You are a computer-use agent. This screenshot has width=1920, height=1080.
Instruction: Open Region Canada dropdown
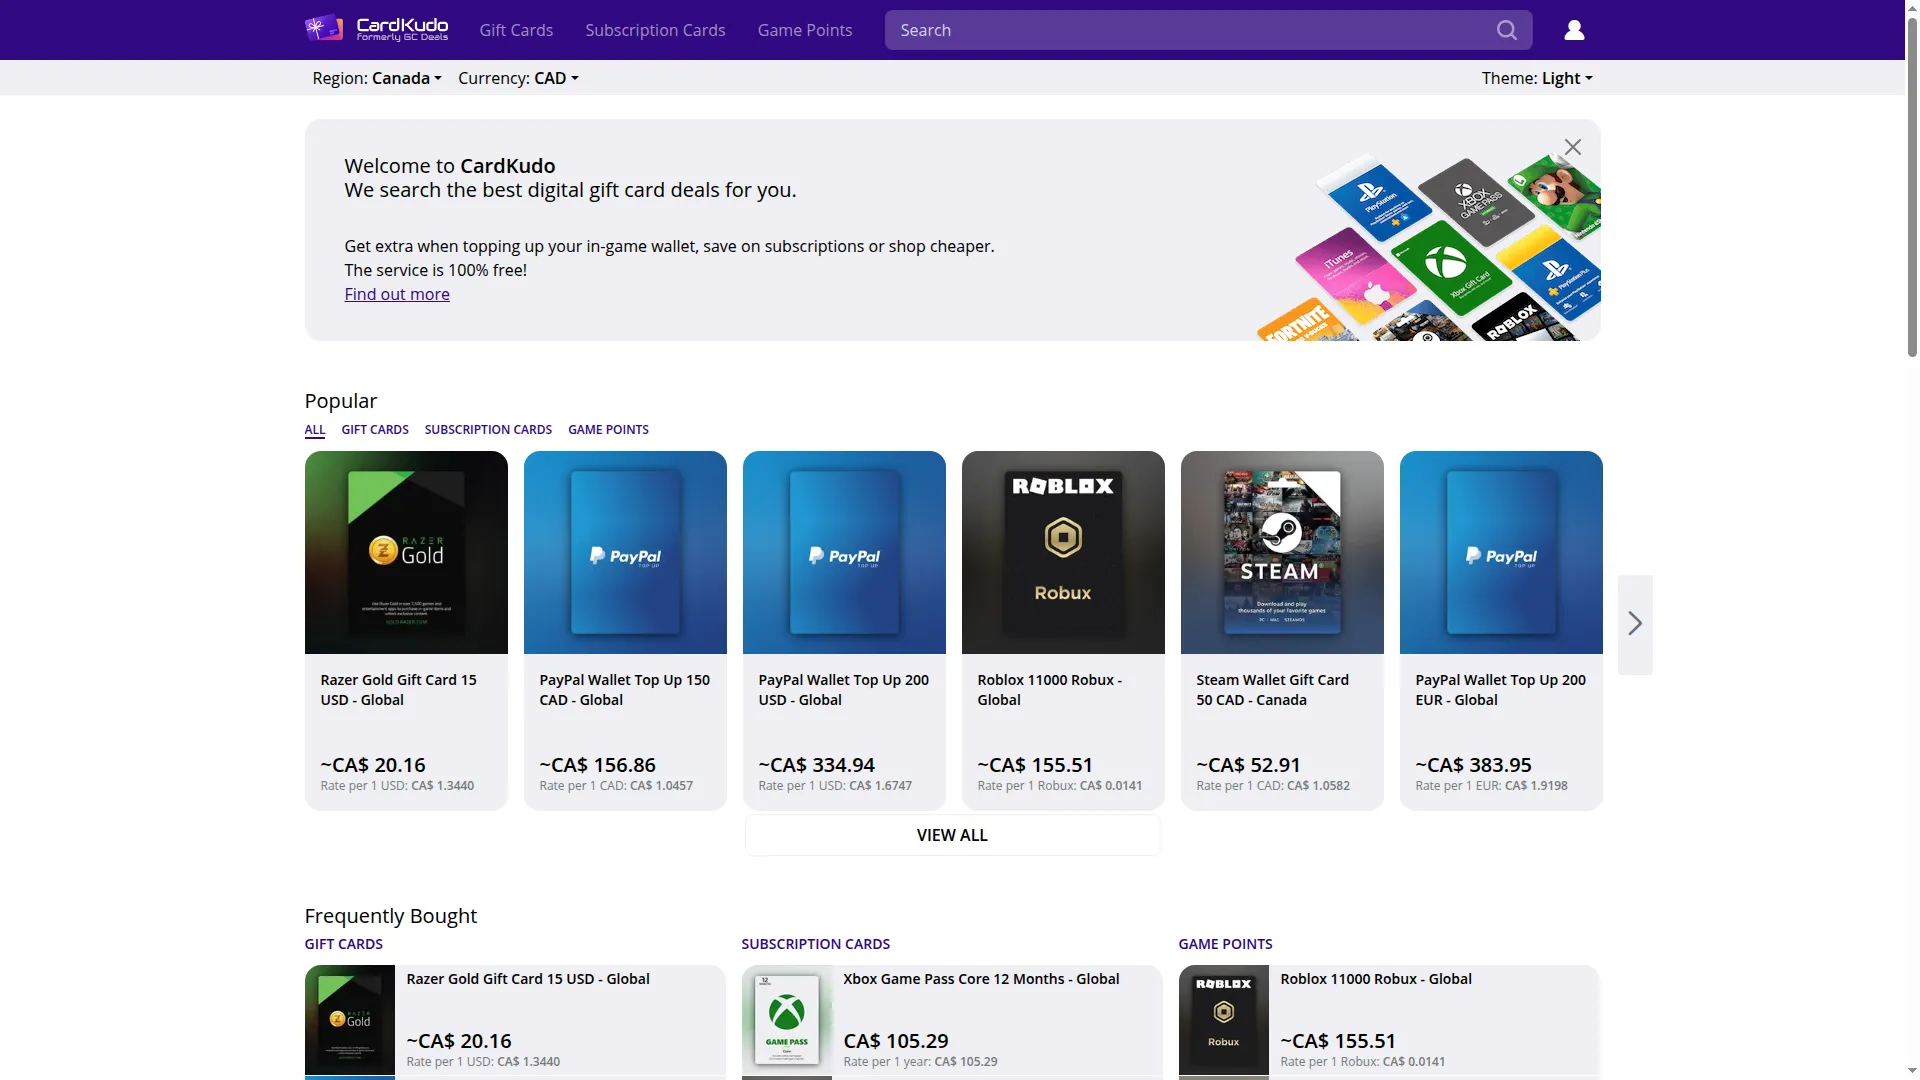(x=377, y=78)
